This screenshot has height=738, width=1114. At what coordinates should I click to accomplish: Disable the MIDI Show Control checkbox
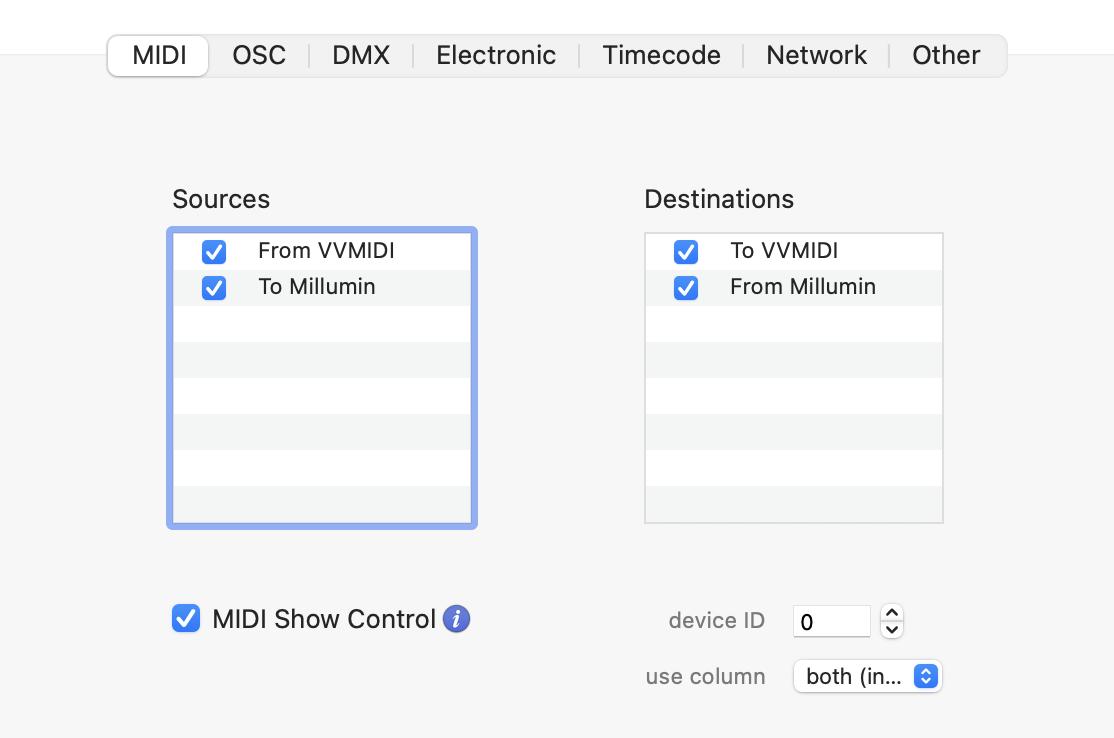pos(186,619)
